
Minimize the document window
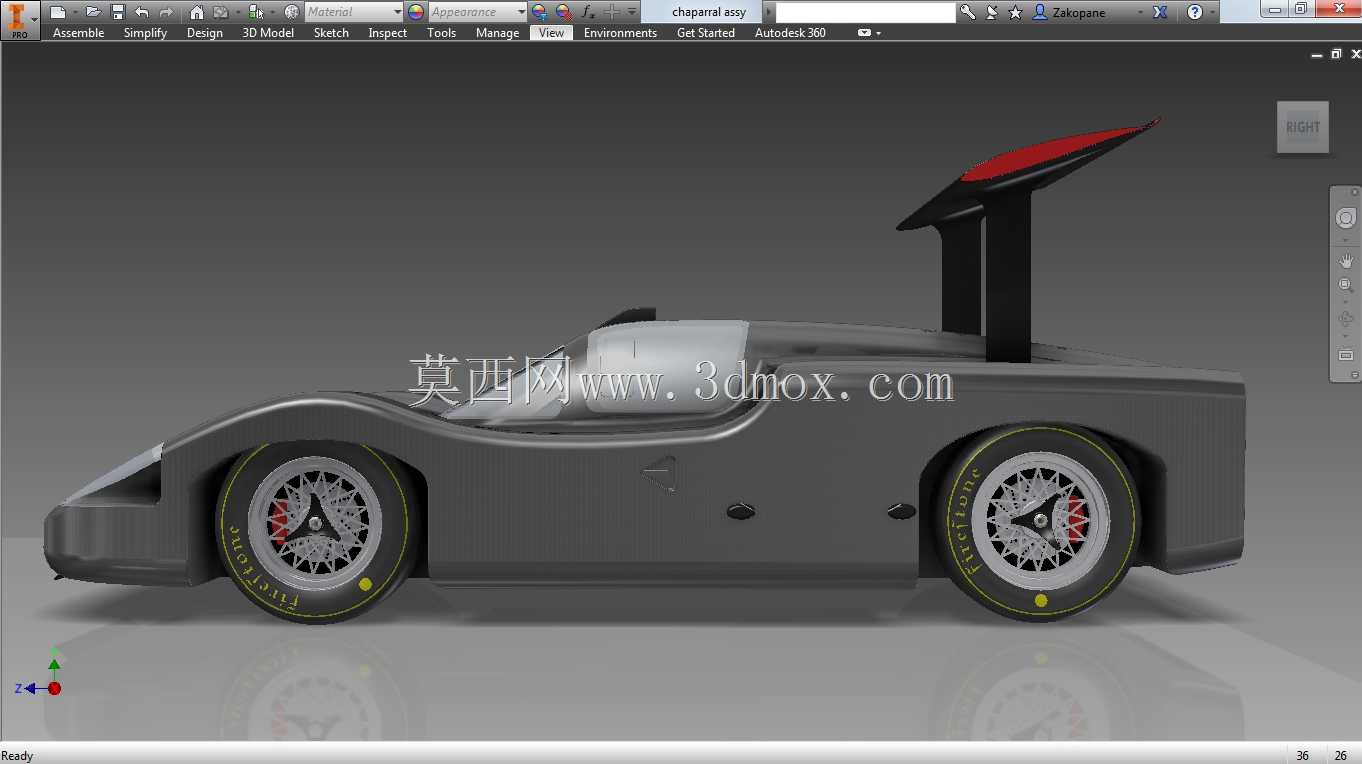click(1317, 55)
